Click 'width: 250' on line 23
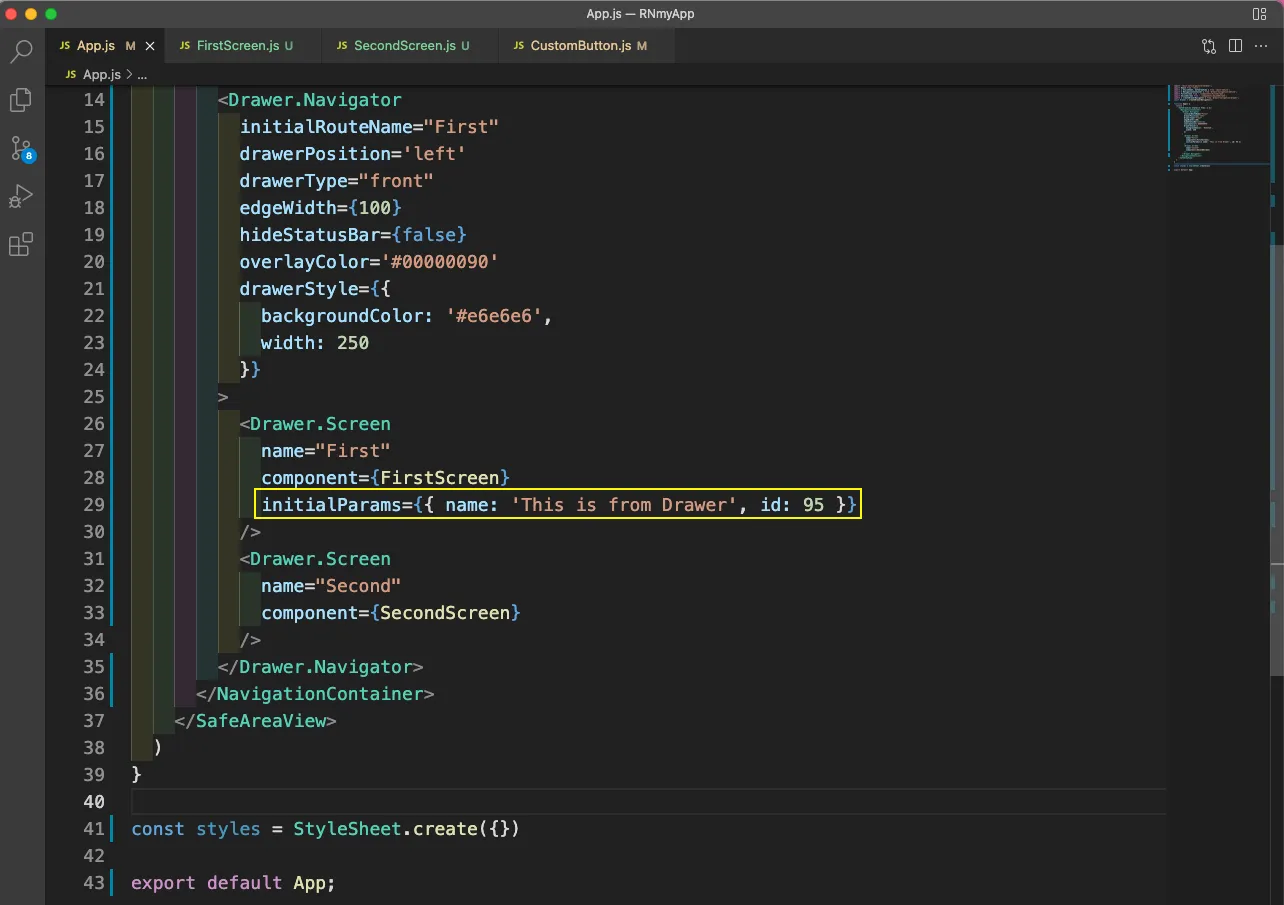Screen dimensions: 1284x905 tap(315, 343)
